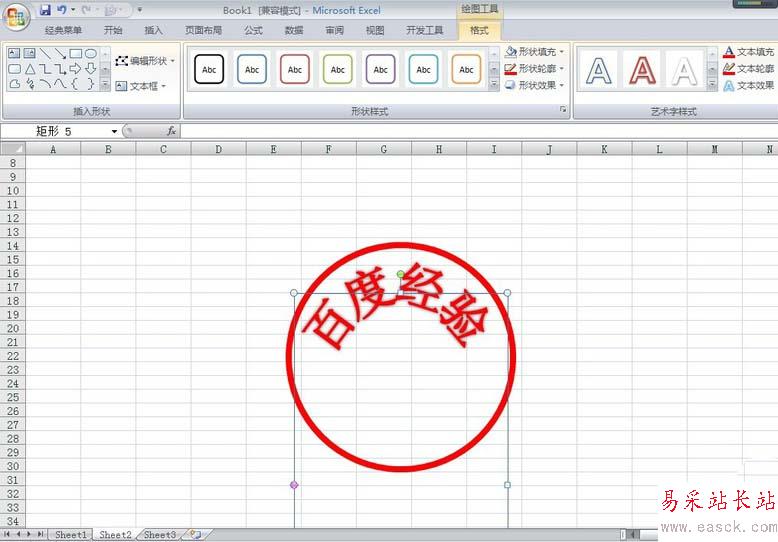Open the 页面布局 ribbon tab
Image resolution: width=778 pixels, height=542 pixels.
(x=203, y=30)
